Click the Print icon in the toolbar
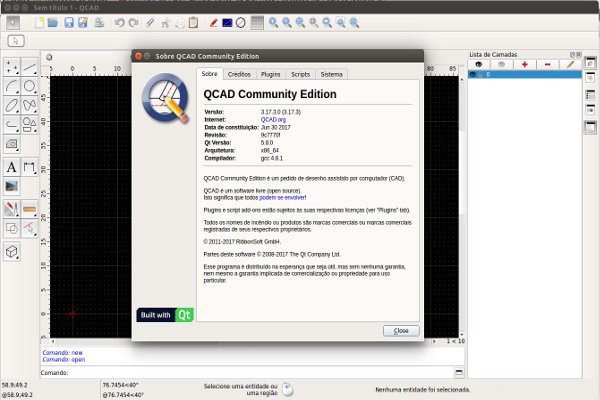Image resolution: width=600 pixels, height=400 pixels. [x=99, y=23]
